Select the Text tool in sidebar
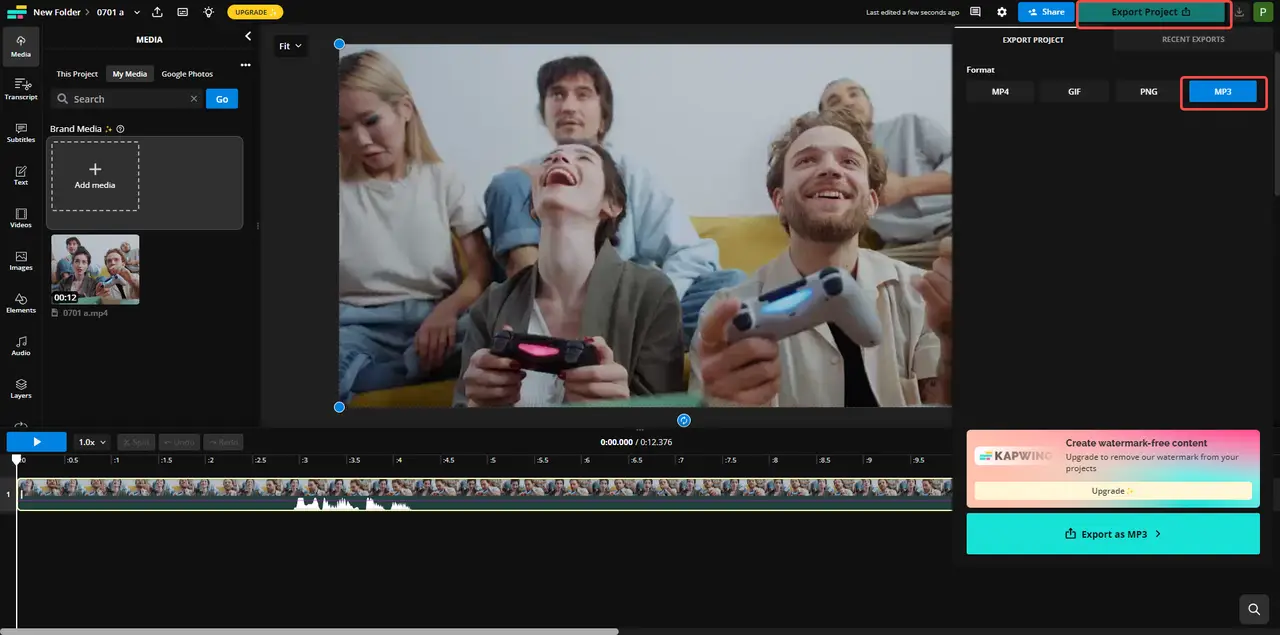The image size is (1280, 635). point(21,175)
